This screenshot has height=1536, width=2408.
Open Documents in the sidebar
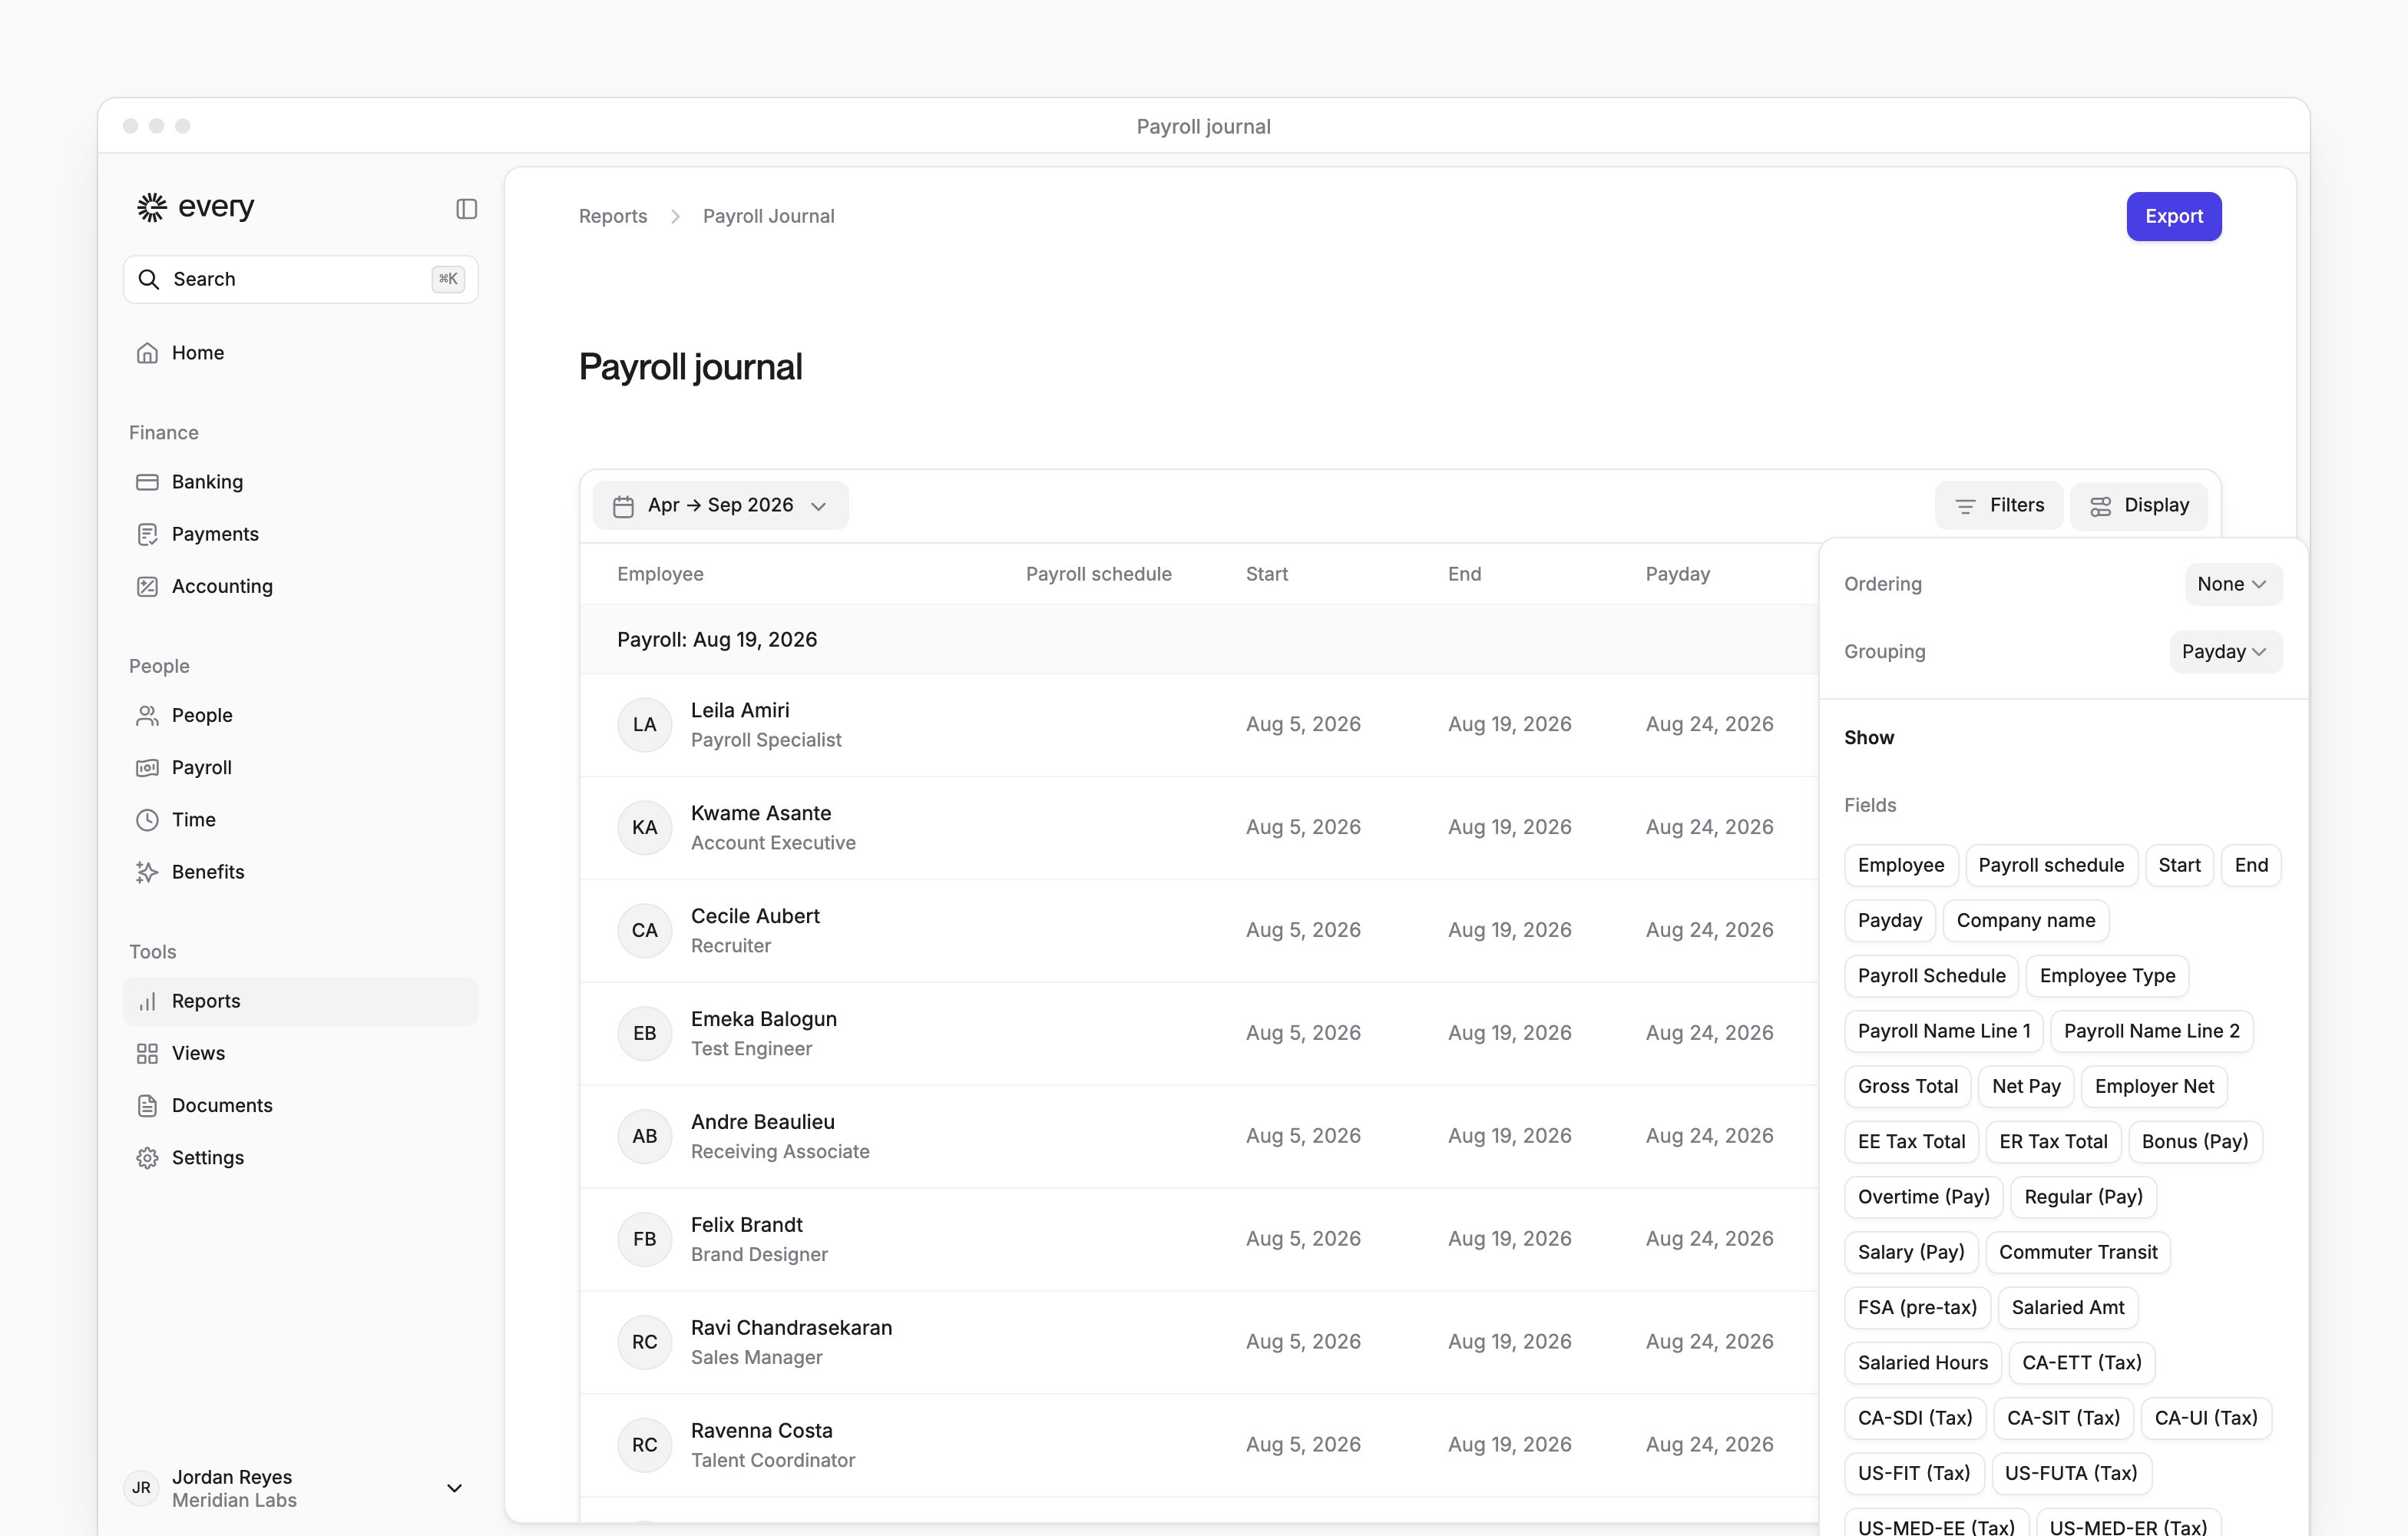click(x=300, y=1105)
